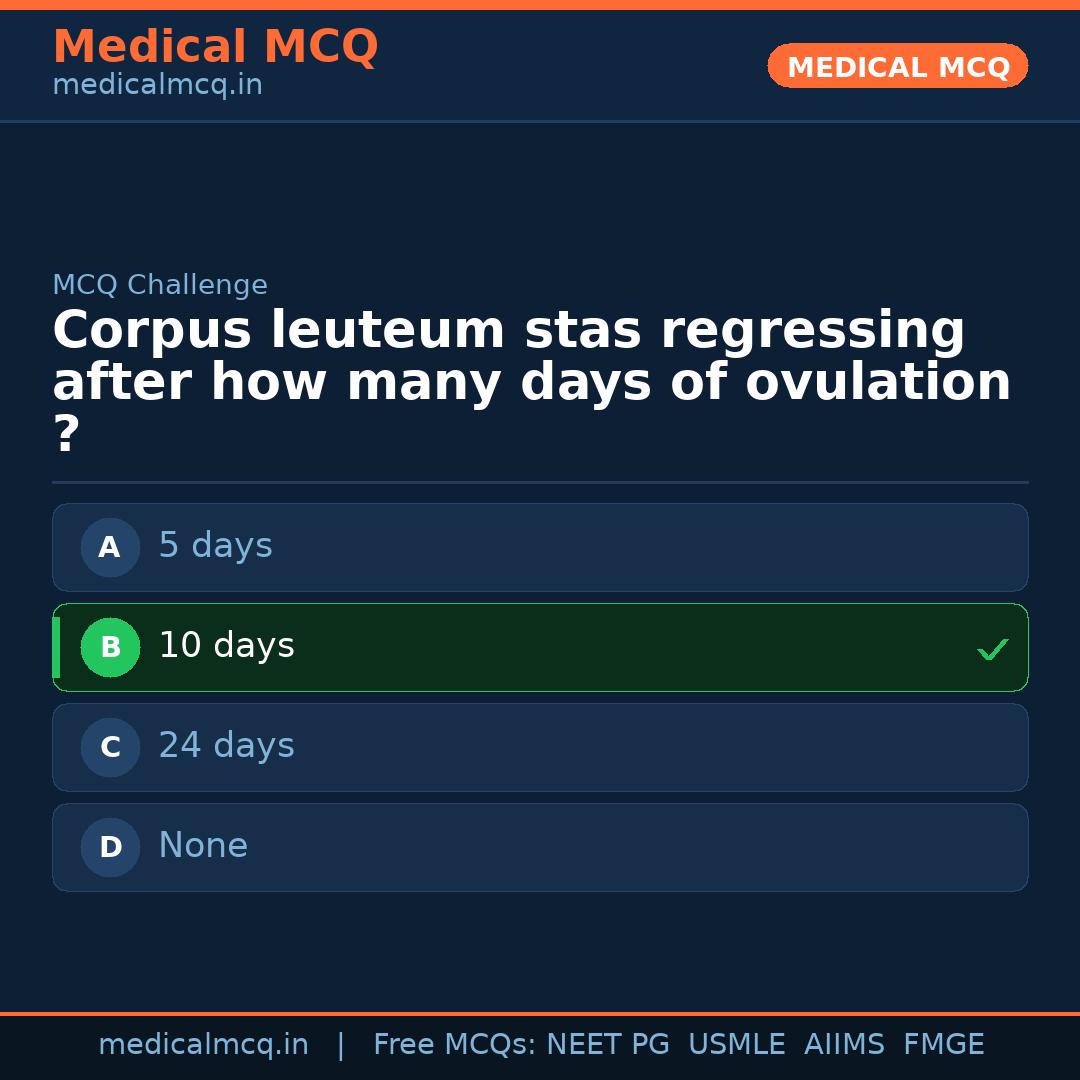Click the USMLE footer item
Screen dimensions: 1080x1080
737,1044
